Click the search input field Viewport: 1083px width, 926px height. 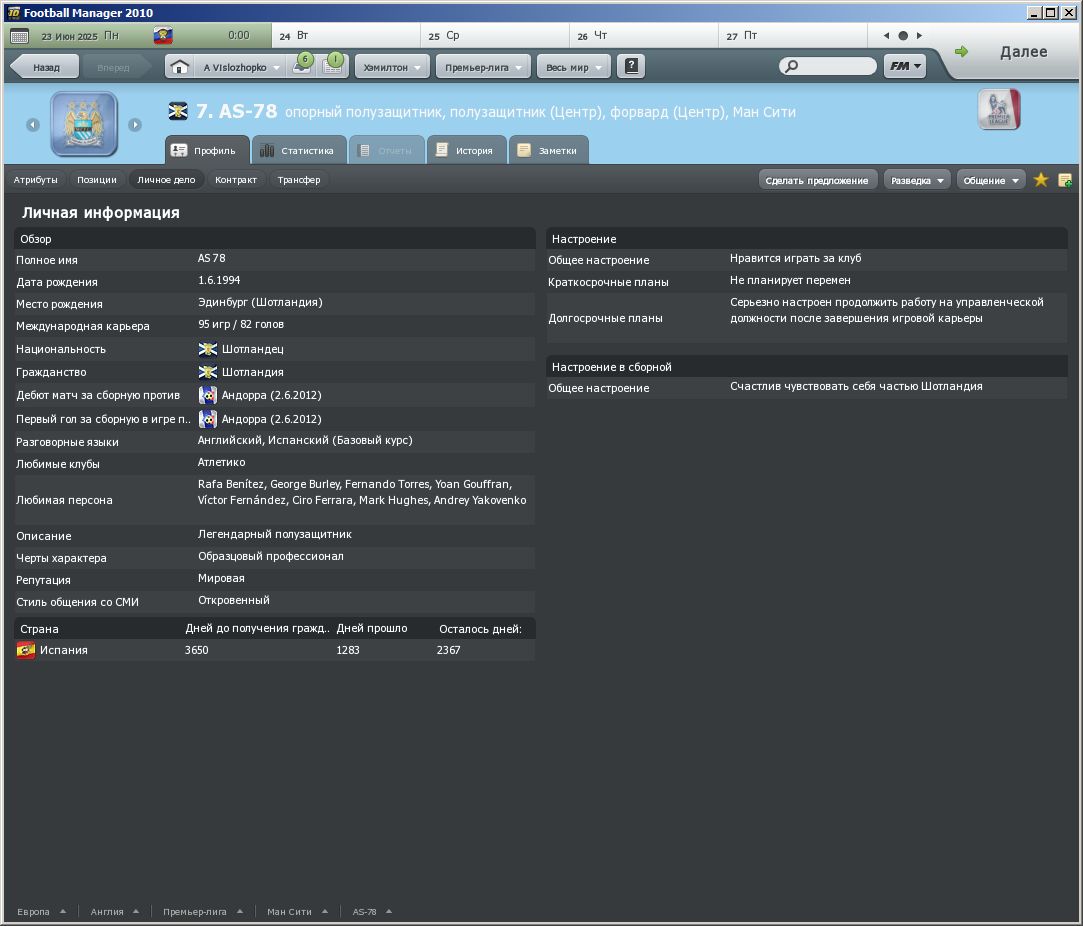(834, 67)
